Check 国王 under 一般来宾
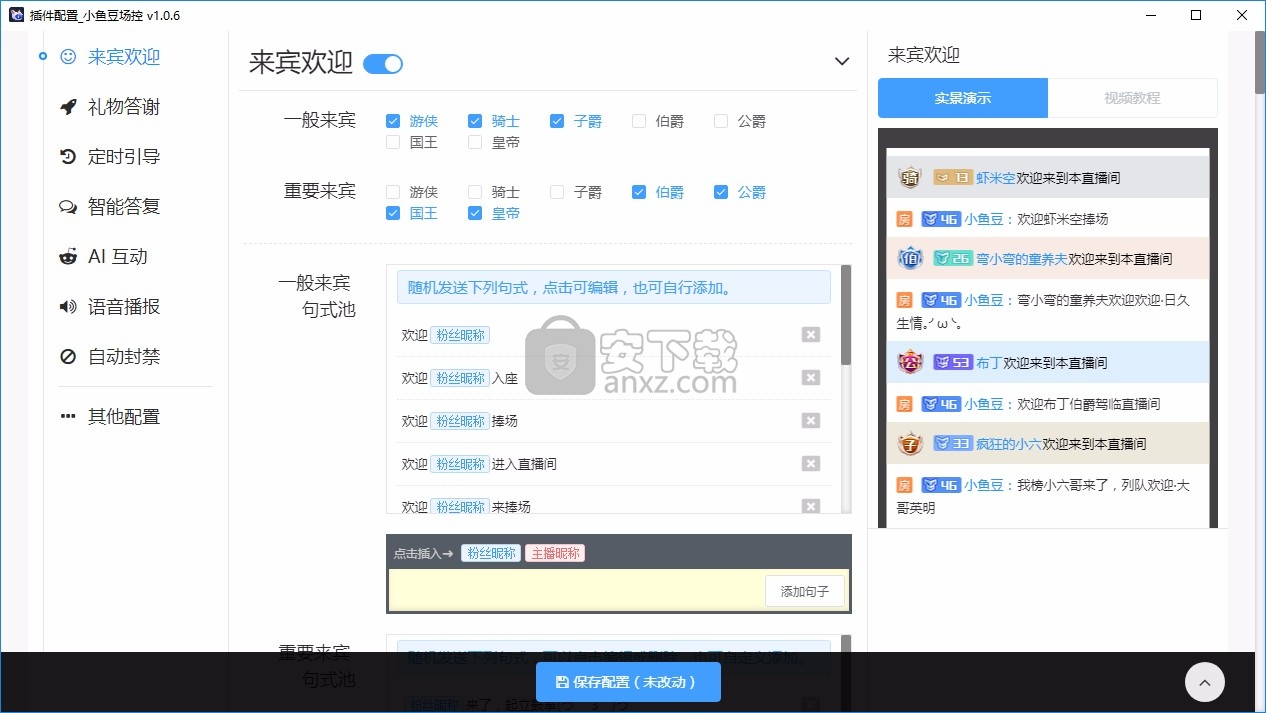Viewport: 1266px width, 713px height. [393, 142]
